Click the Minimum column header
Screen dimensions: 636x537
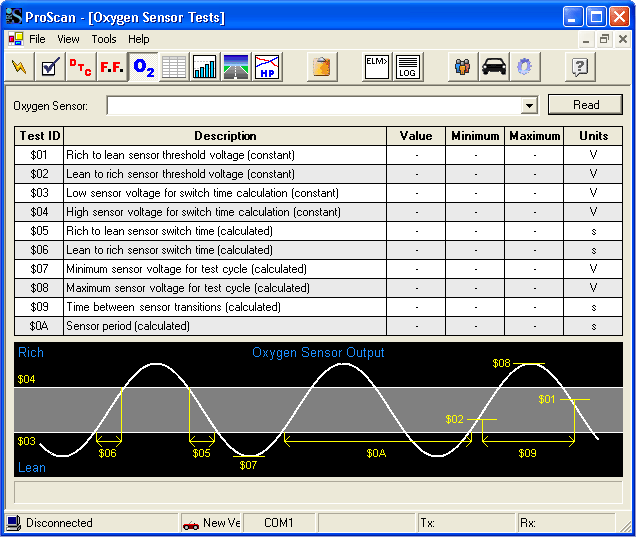tap(475, 136)
